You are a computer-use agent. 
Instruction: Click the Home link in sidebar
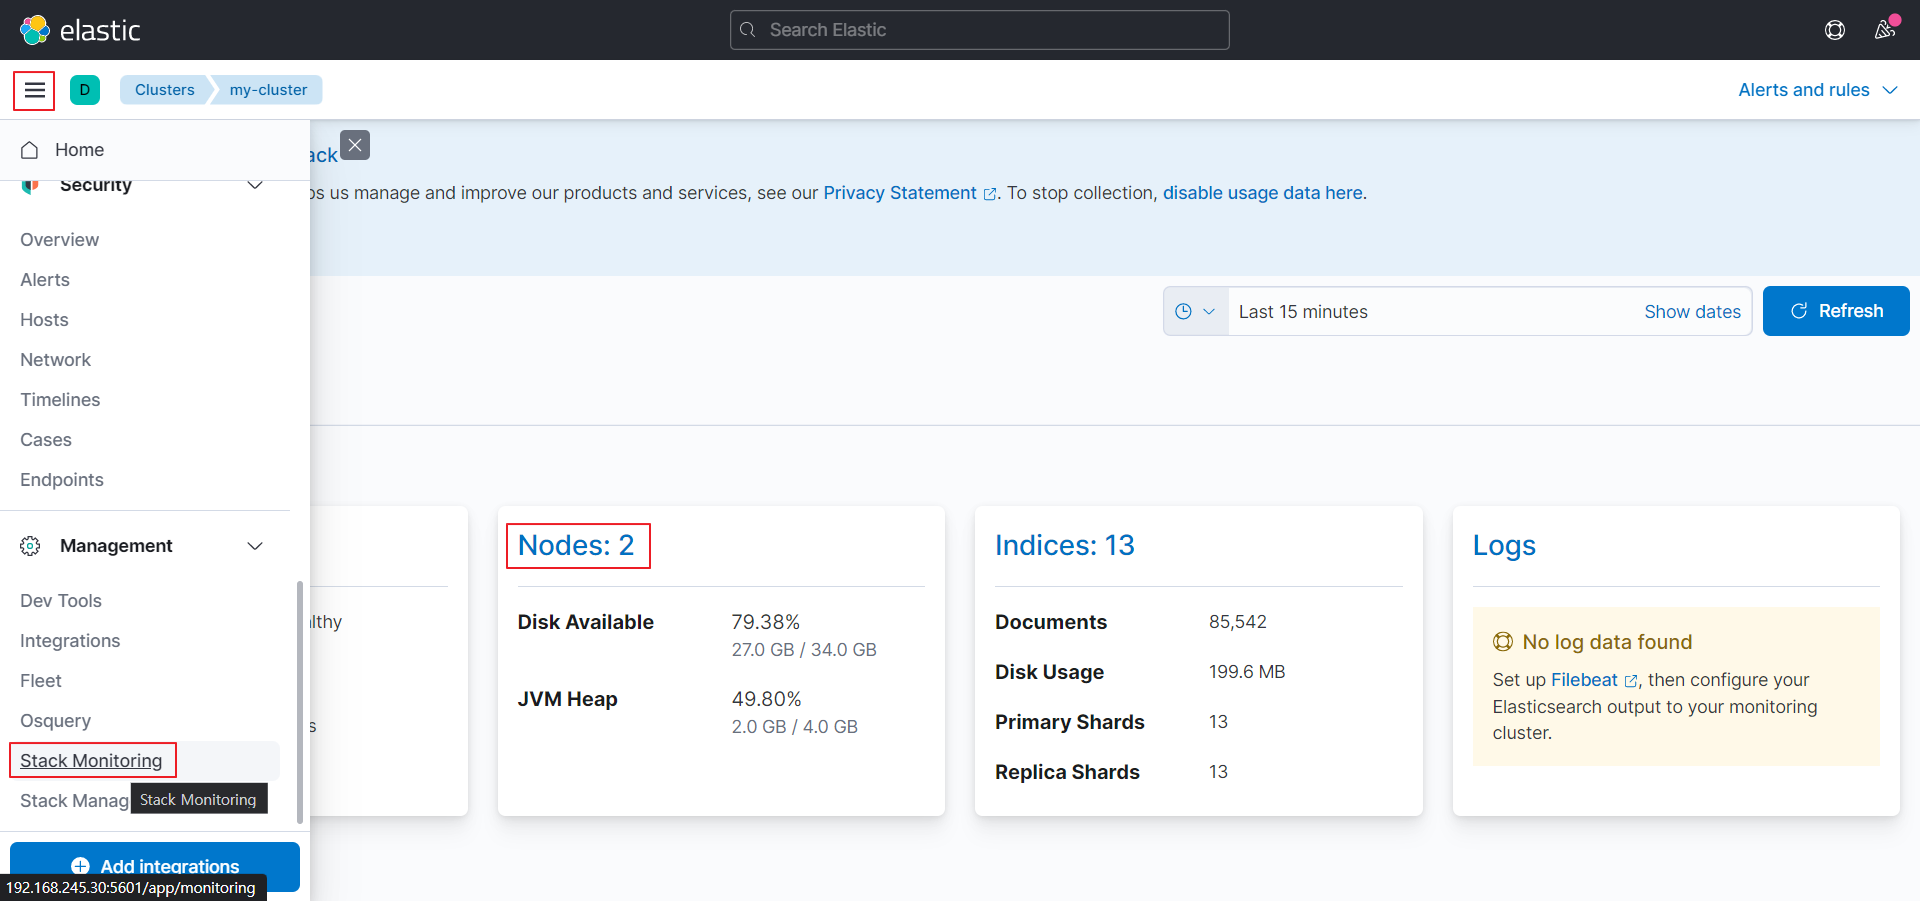pos(80,150)
